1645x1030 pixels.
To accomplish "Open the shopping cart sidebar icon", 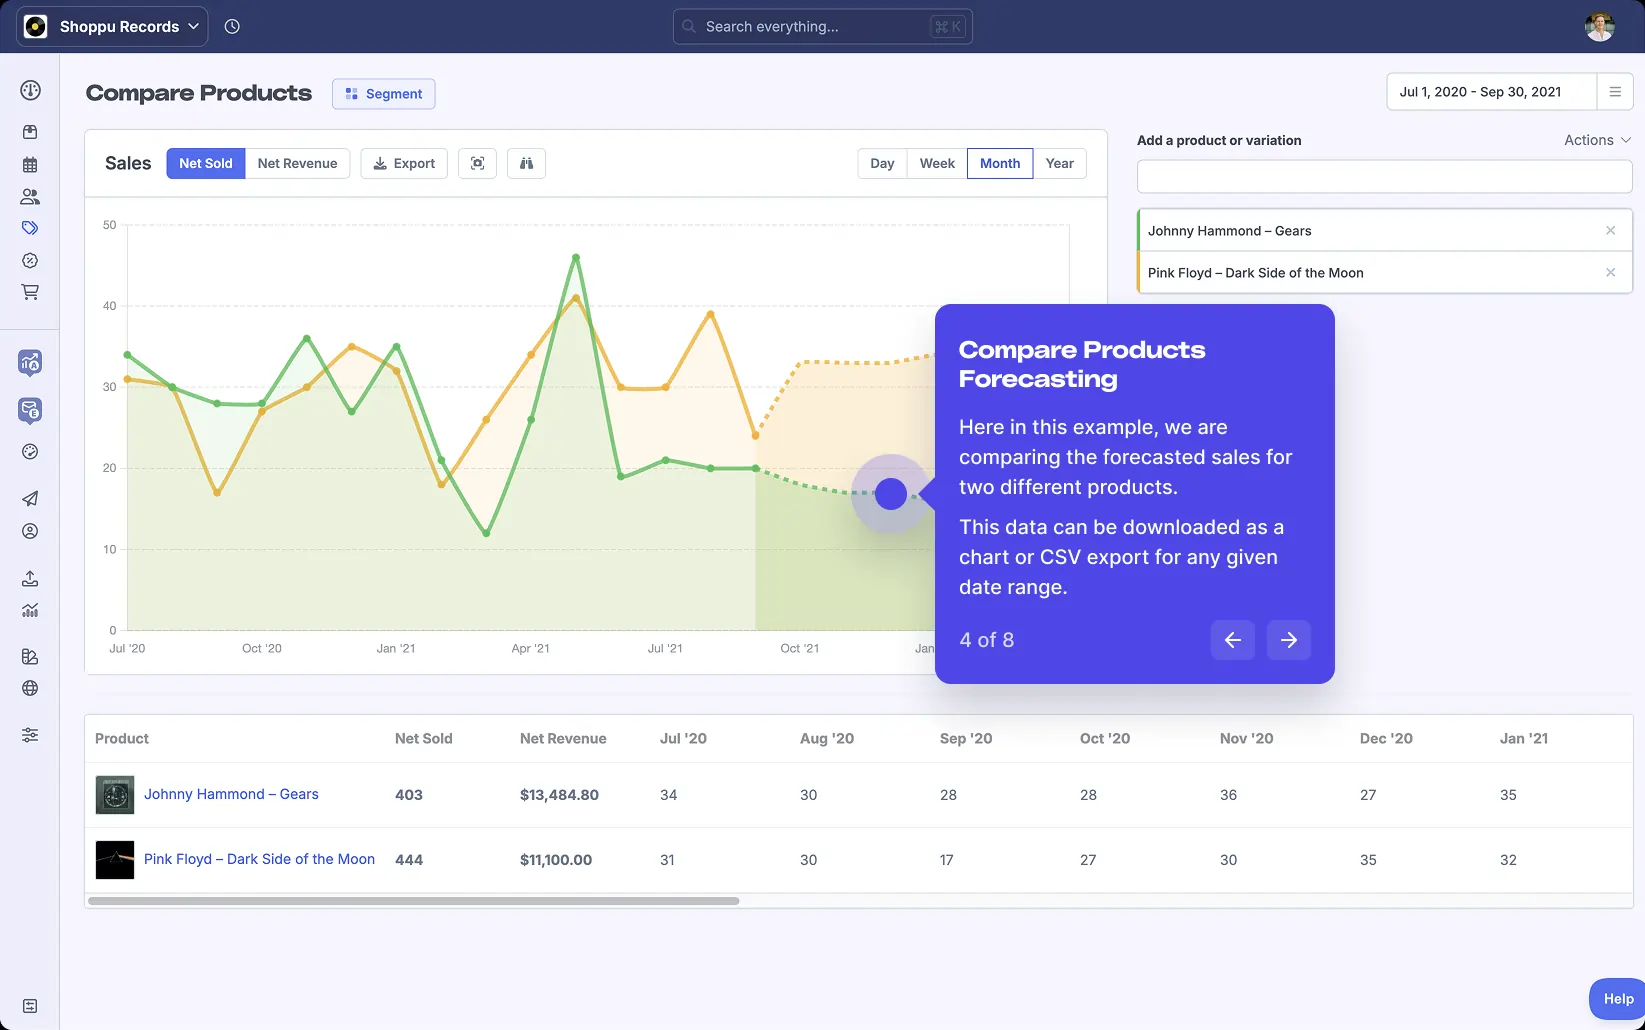I will pos(30,292).
